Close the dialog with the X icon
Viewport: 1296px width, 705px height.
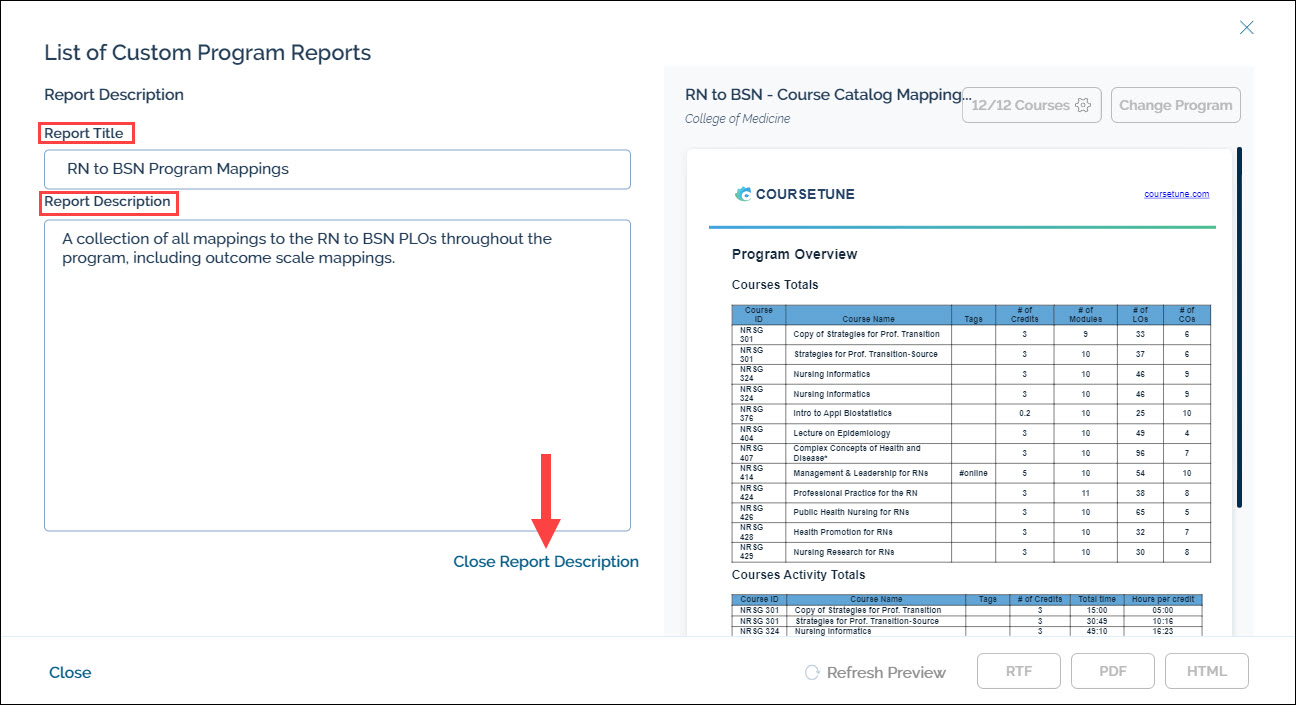(x=1246, y=28)
